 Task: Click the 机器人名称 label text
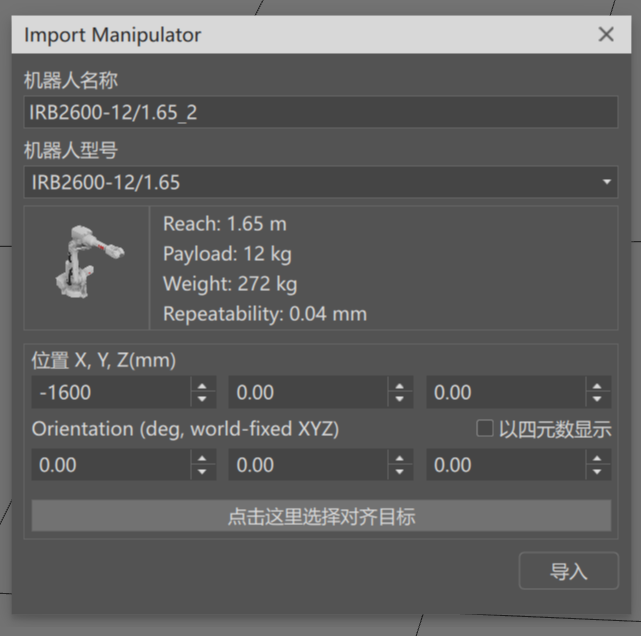pyautogui.click(x=71, y=80)
